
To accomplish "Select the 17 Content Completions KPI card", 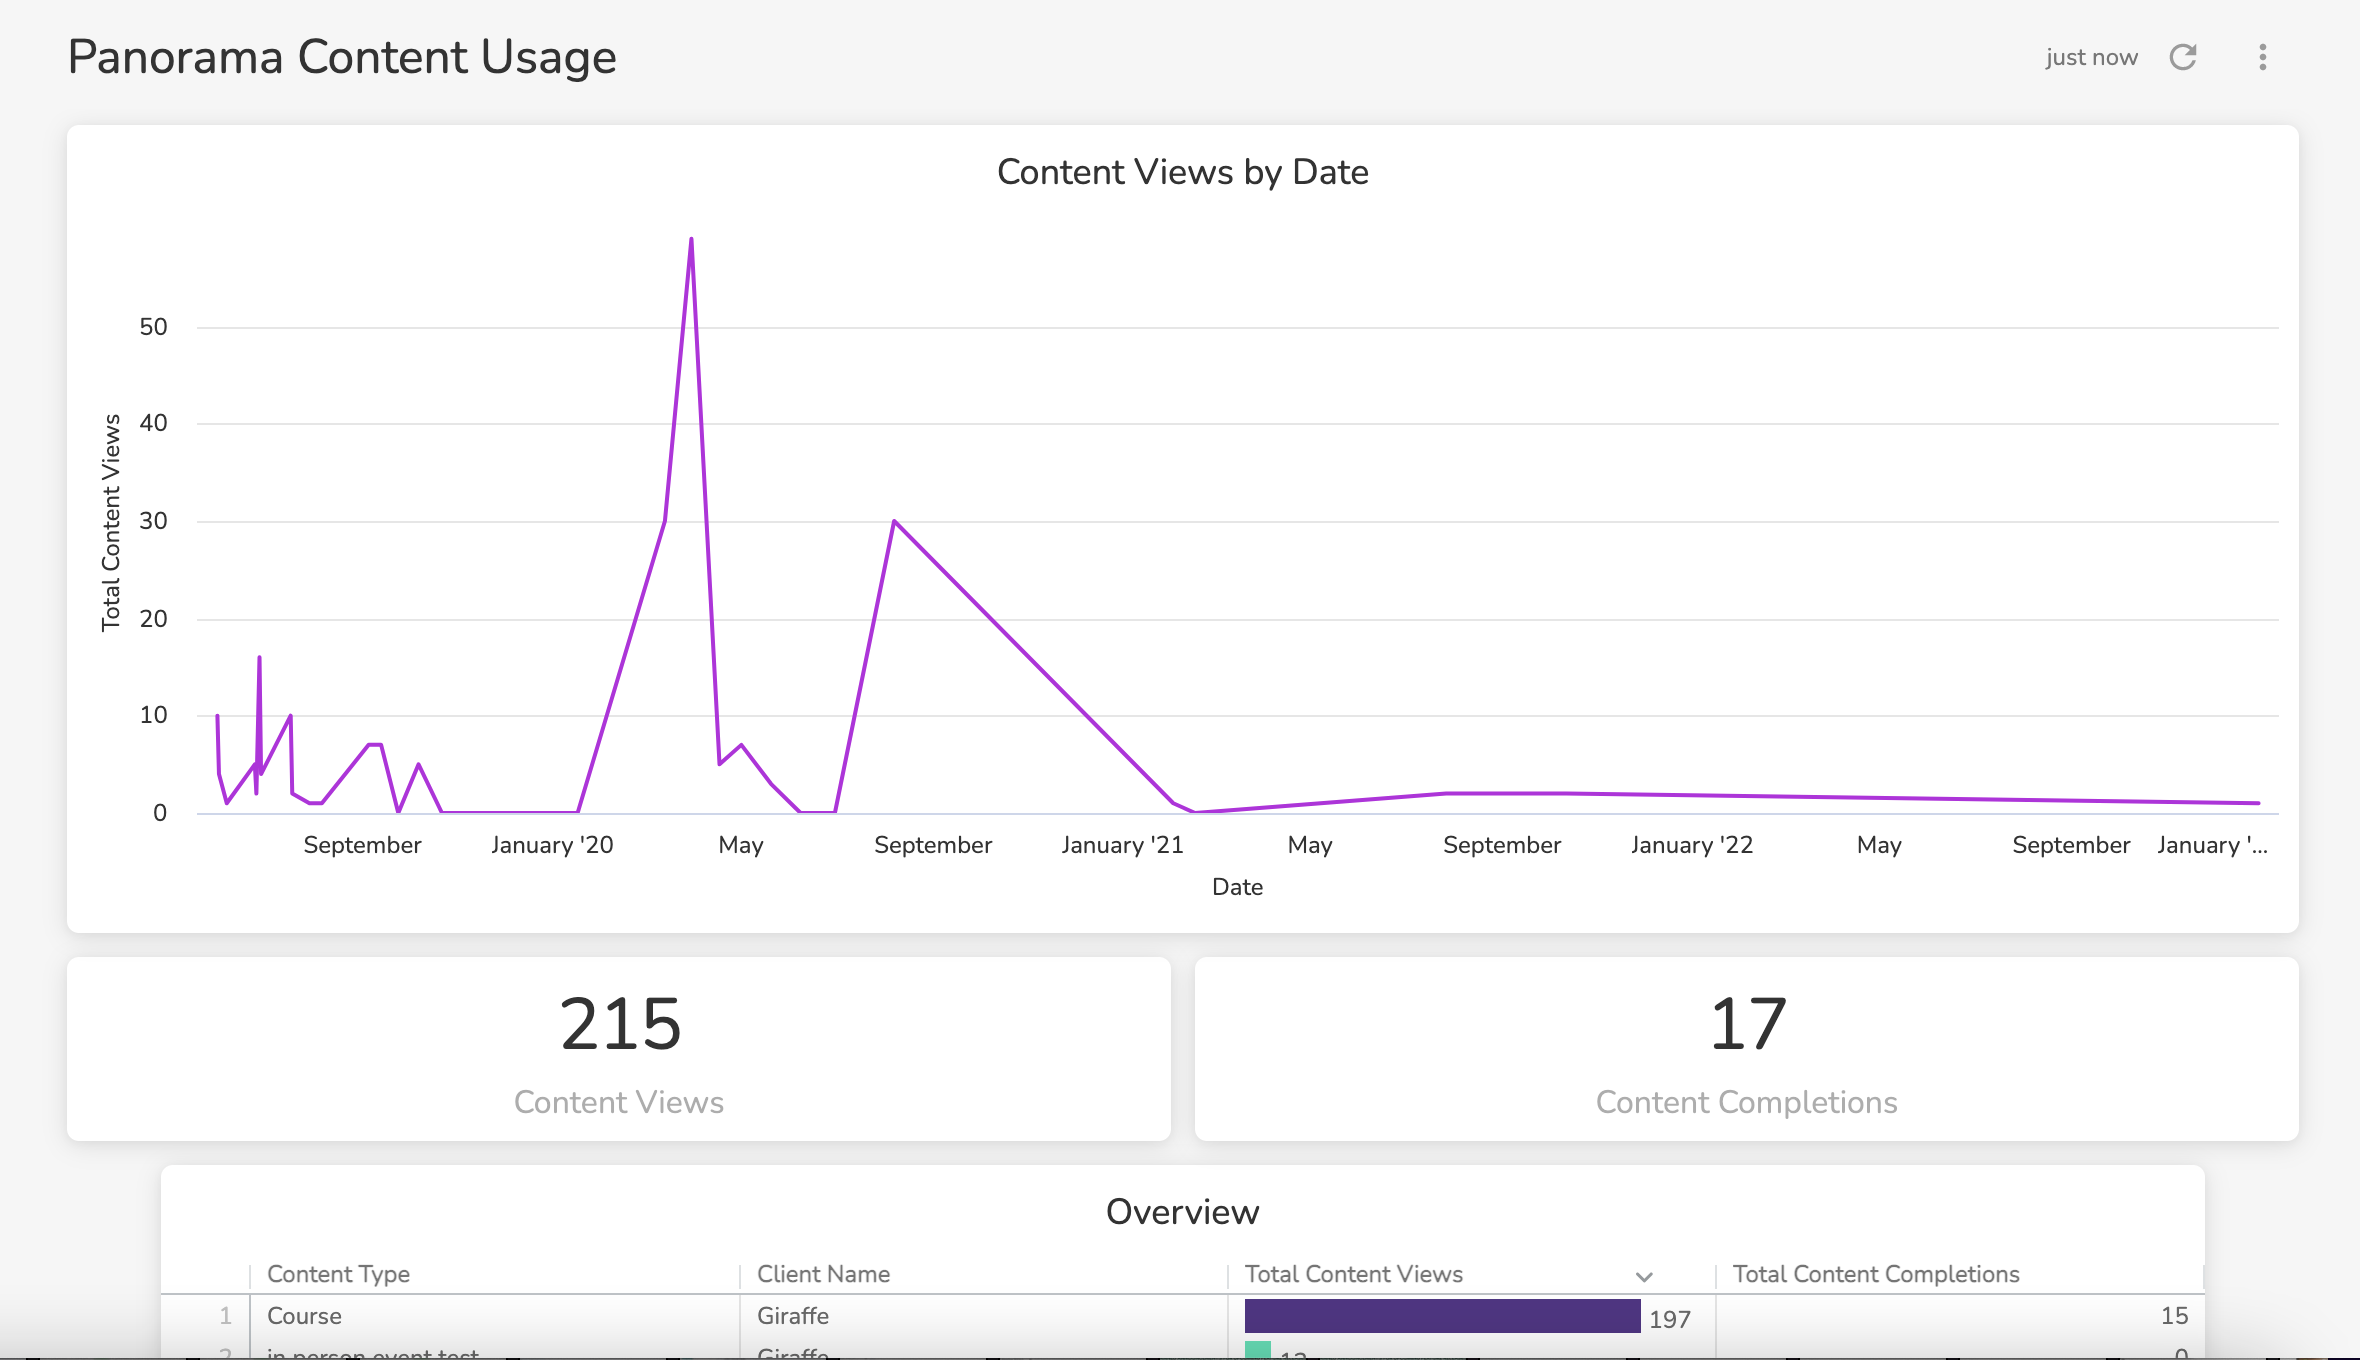I will (x=1746, y=1050).
